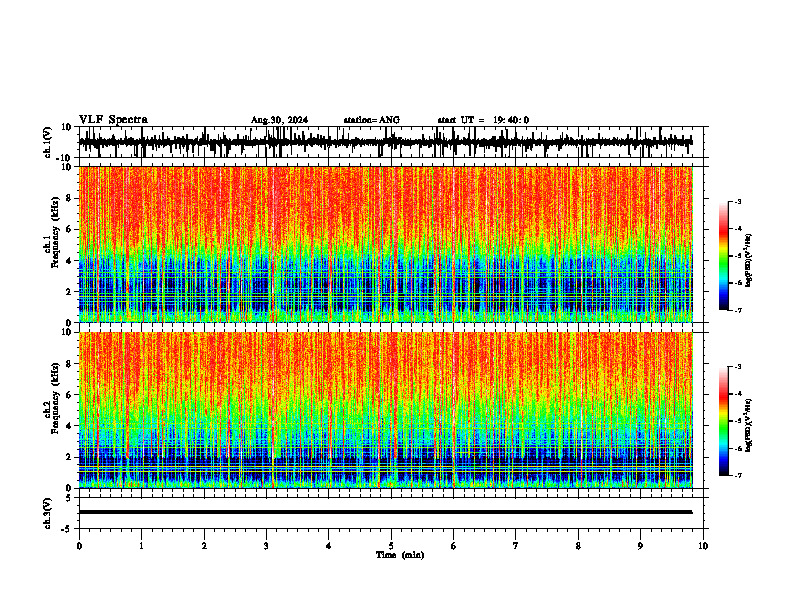Screen dimensions: 792x612
Task: Select the ch.1 colorbar log(PSD) label
Action: pos(749,261)
